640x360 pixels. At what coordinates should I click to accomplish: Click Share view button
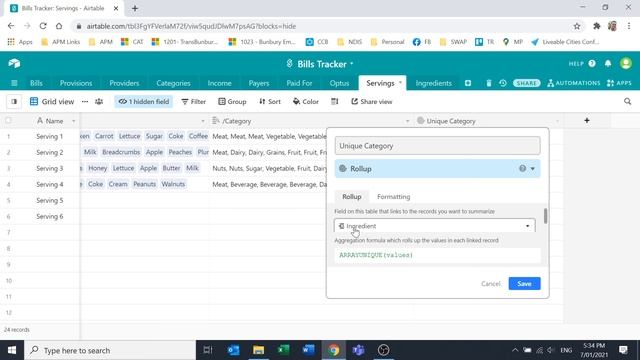(372, 102)
